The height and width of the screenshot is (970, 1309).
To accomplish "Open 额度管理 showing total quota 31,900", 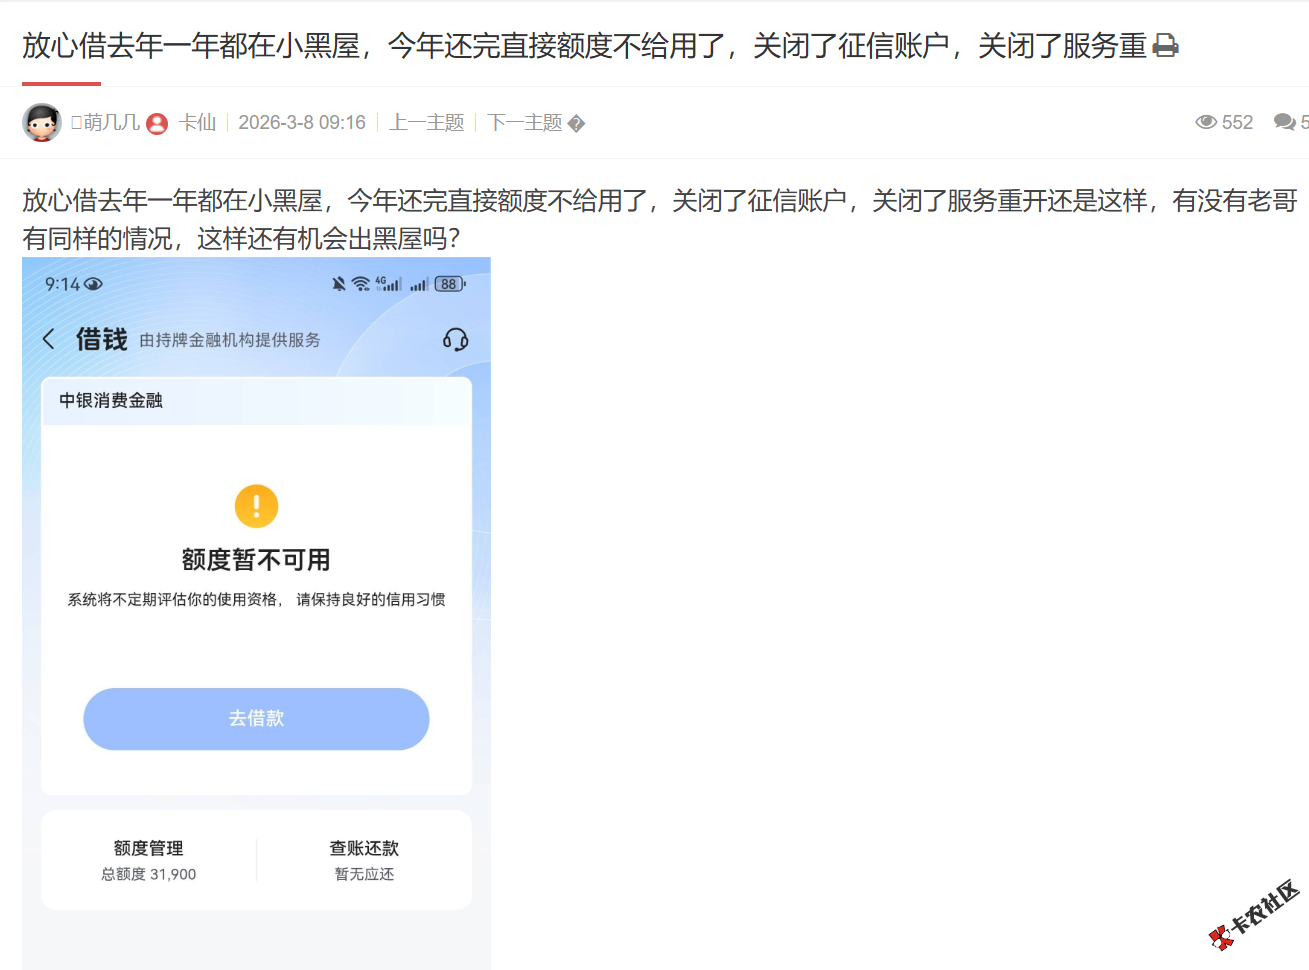I will pyautogui.click(x=148, y=859).
